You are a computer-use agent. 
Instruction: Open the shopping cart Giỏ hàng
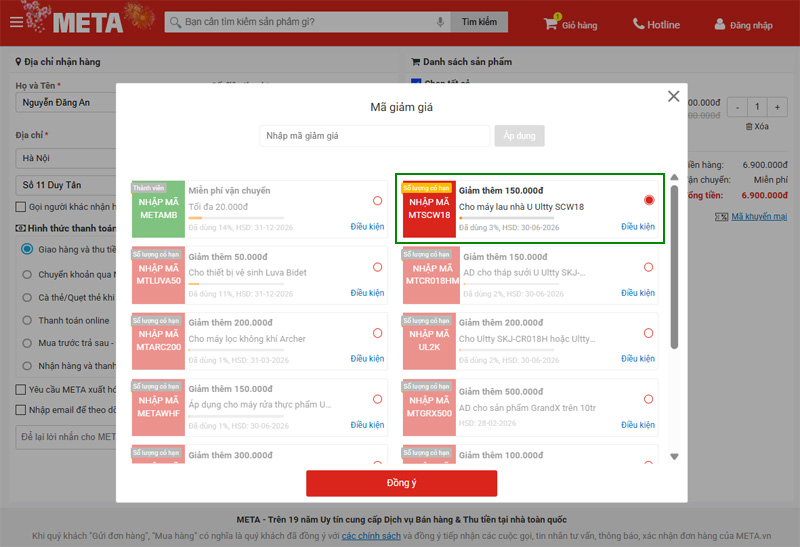[551, 24]
